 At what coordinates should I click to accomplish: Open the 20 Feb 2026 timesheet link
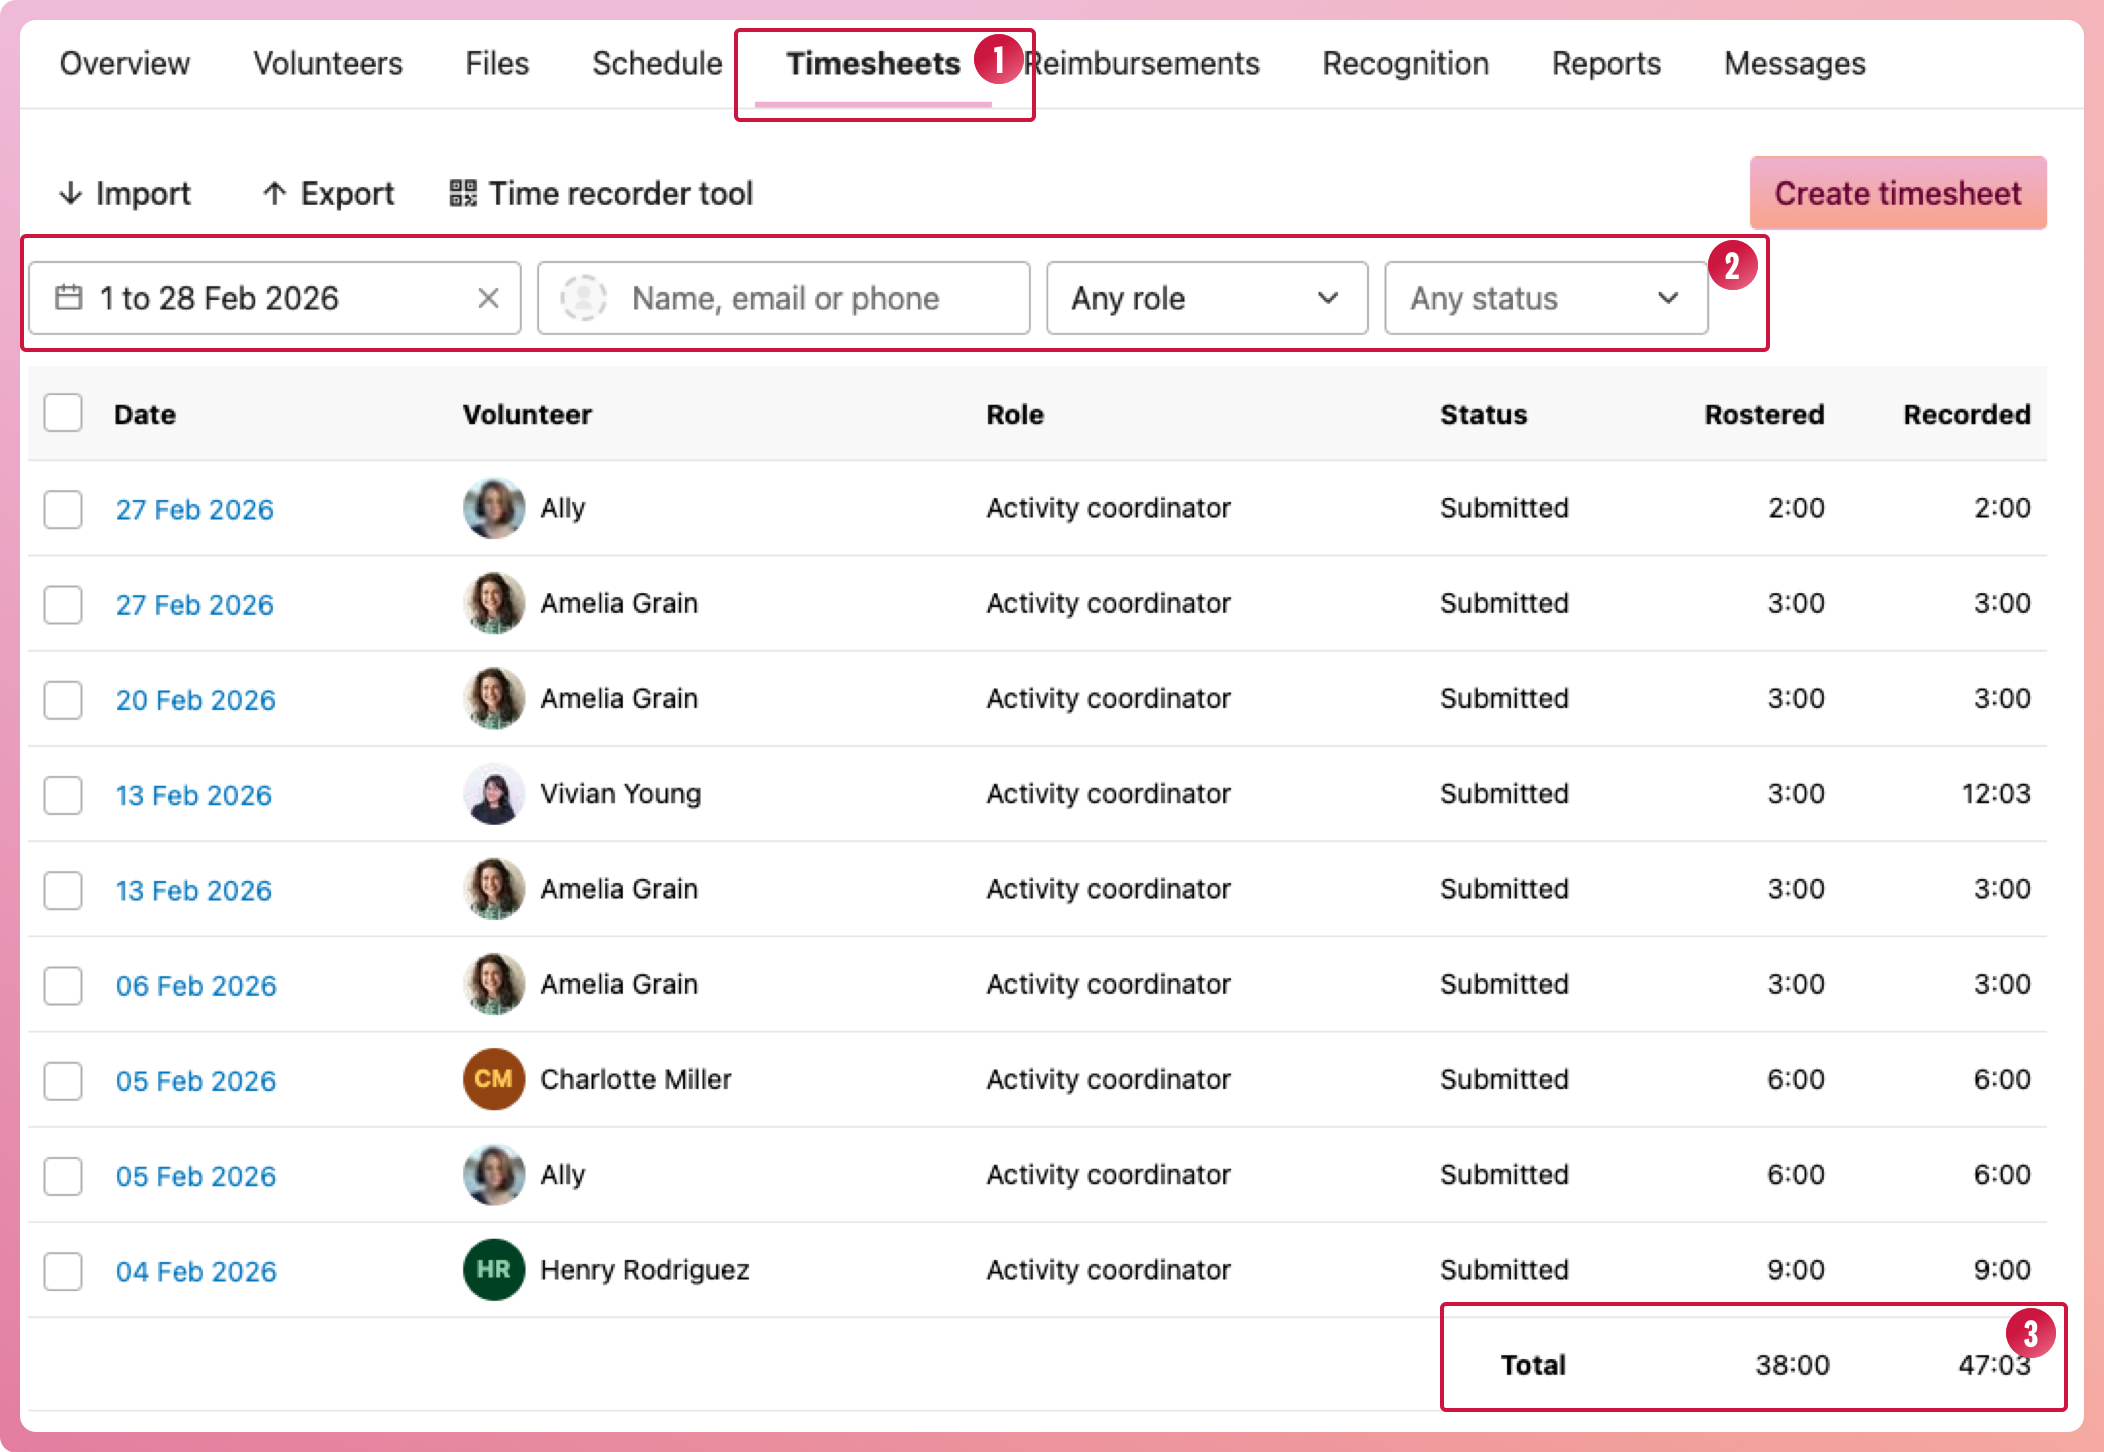(196, 700)
